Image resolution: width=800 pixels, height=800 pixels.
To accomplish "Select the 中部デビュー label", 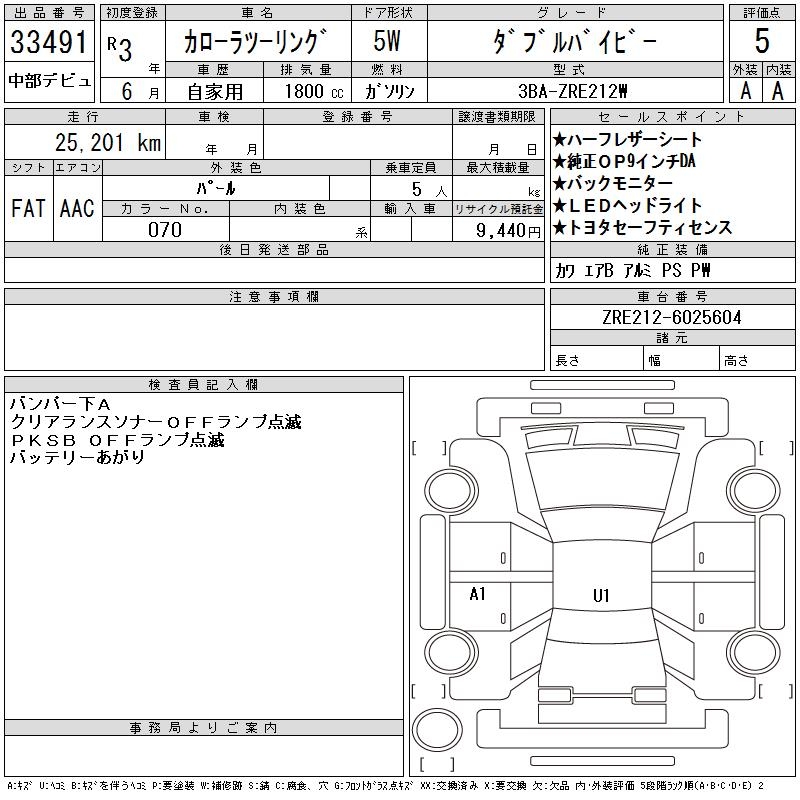I will coord(50,81).
